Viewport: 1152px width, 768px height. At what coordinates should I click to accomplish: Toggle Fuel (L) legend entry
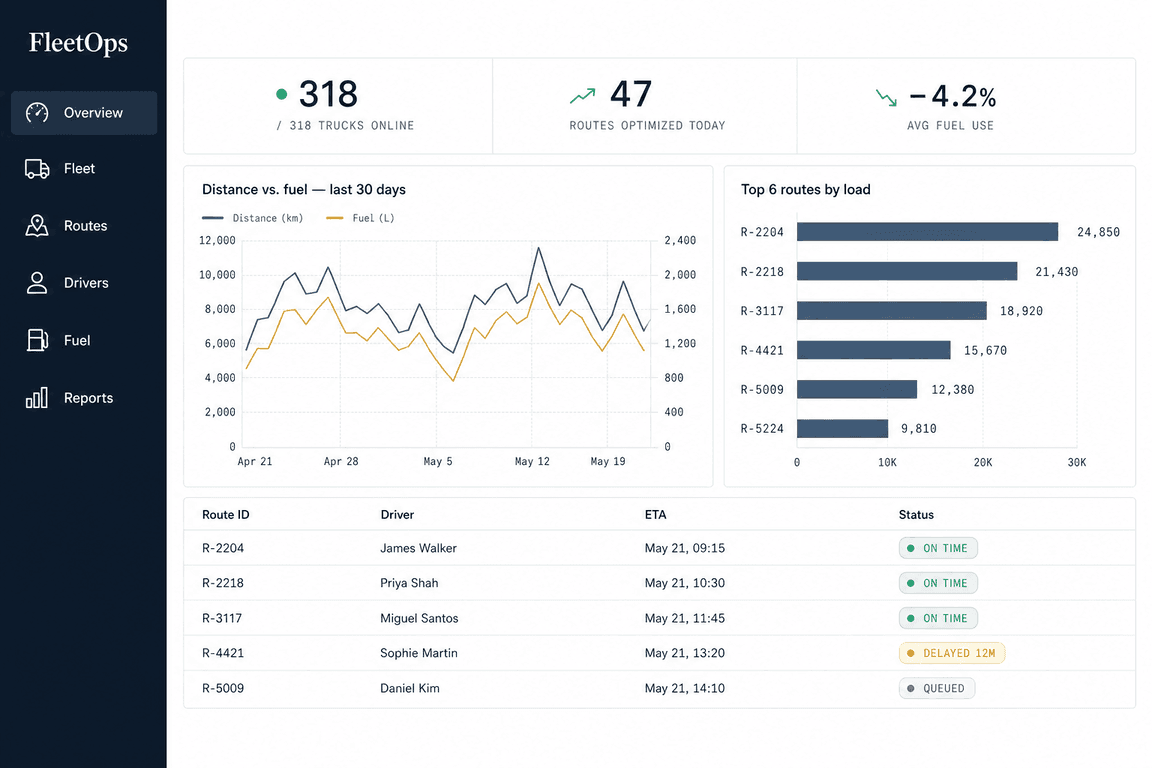pos(360,218)
